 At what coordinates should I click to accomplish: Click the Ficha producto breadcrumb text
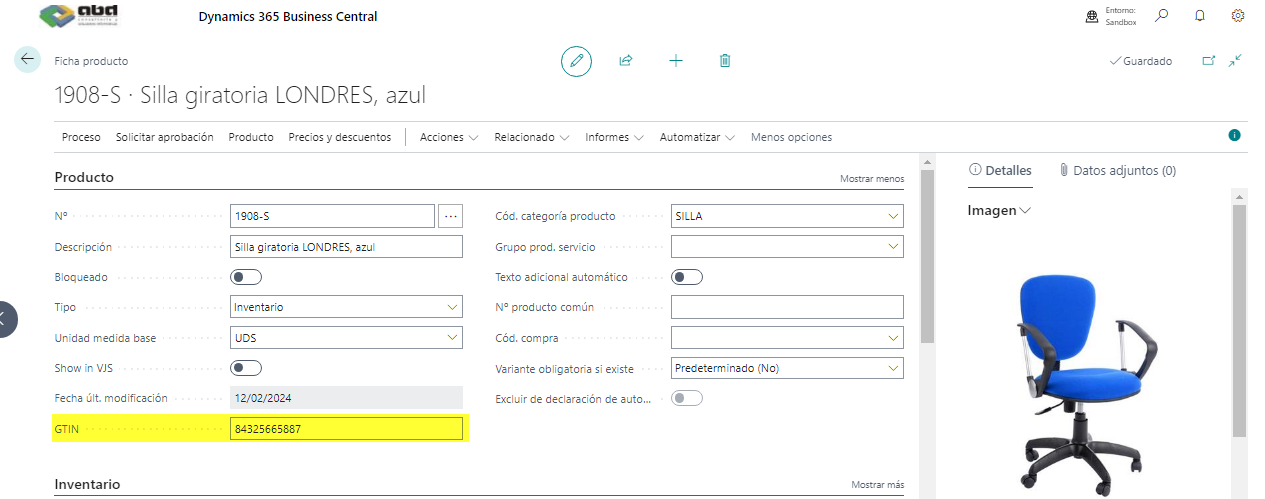[x=91, y=61]
